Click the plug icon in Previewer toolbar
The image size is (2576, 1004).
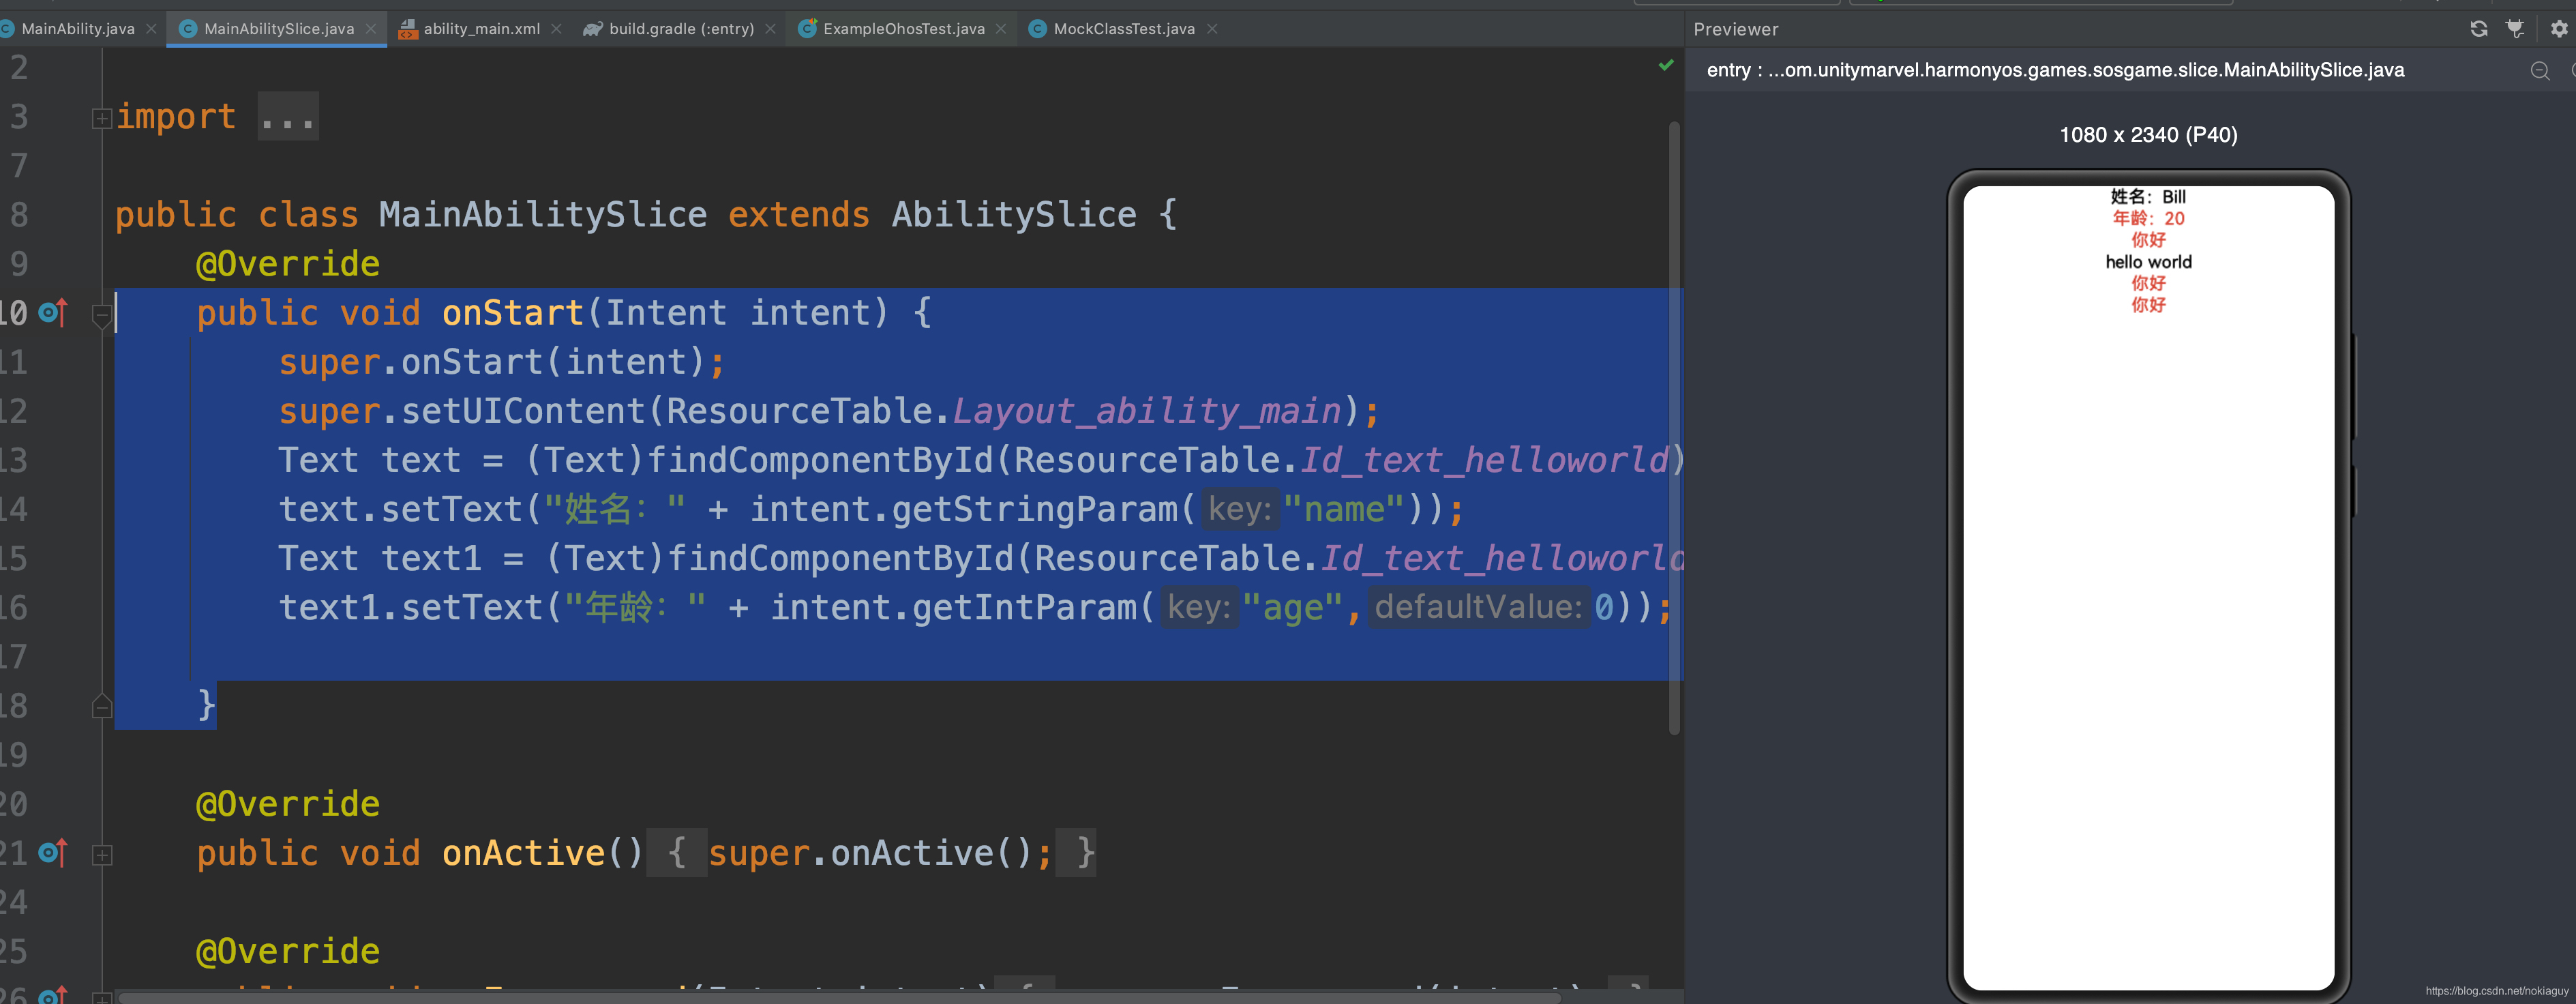pyautogui.click(x=2515, y=29)
